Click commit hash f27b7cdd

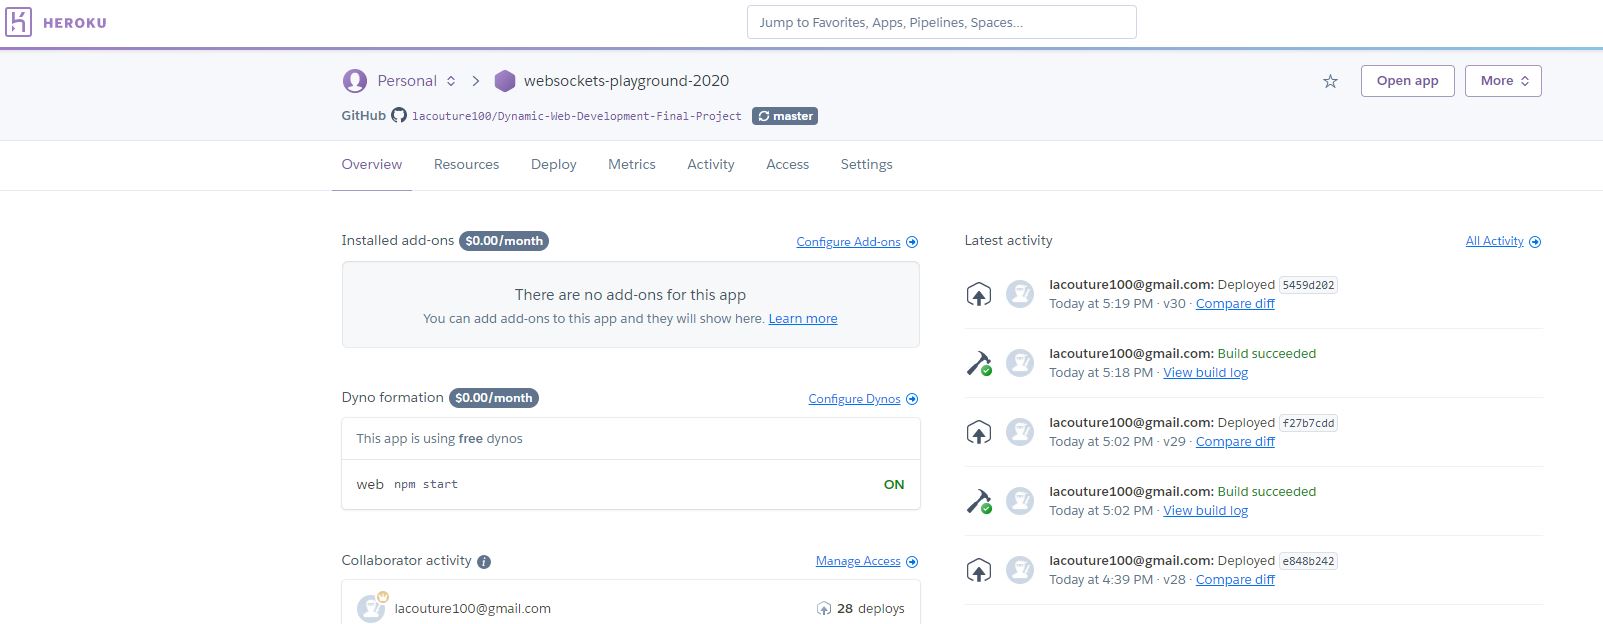click(x=1308, y=423)
